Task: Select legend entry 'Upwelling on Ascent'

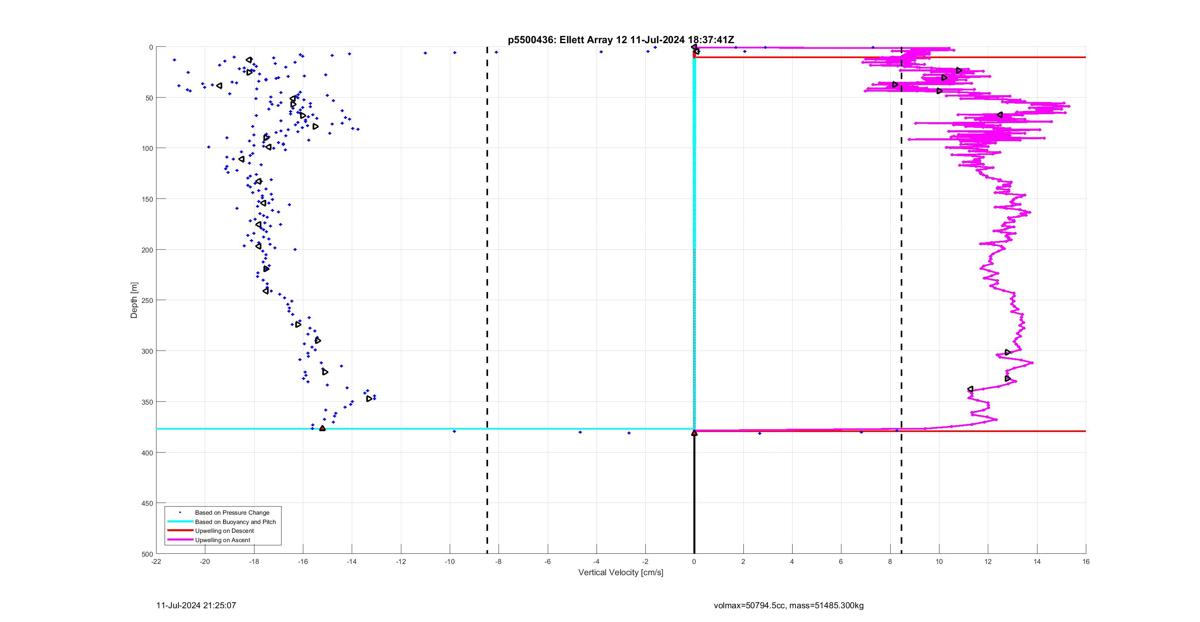Action: pos(223,540)
